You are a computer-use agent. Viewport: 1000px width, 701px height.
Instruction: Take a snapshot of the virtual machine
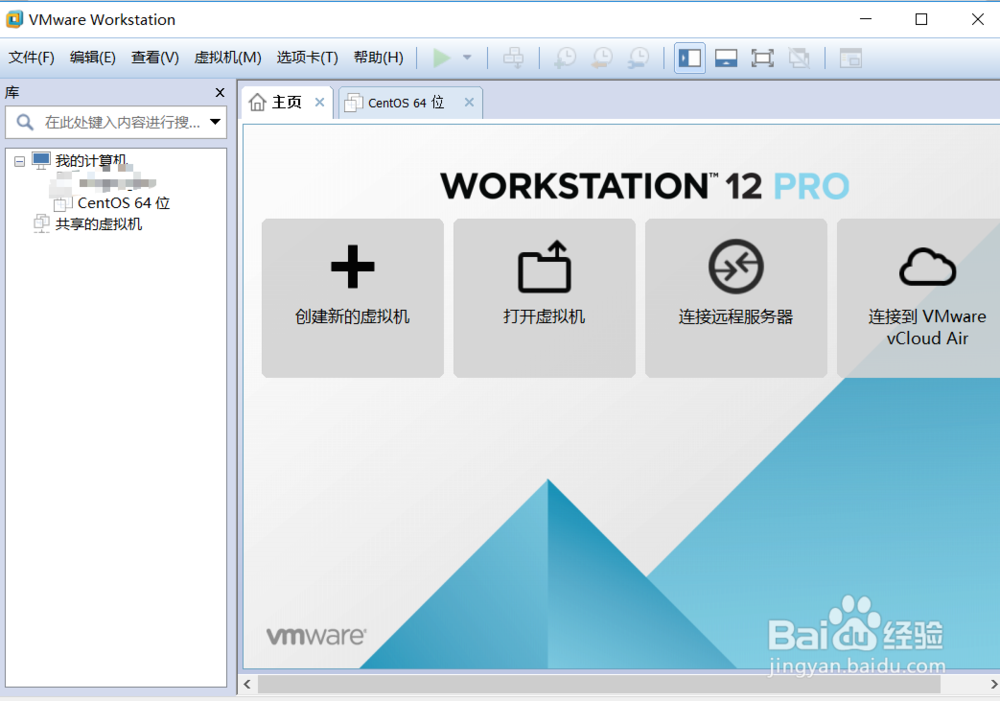(x=565, y=58)
